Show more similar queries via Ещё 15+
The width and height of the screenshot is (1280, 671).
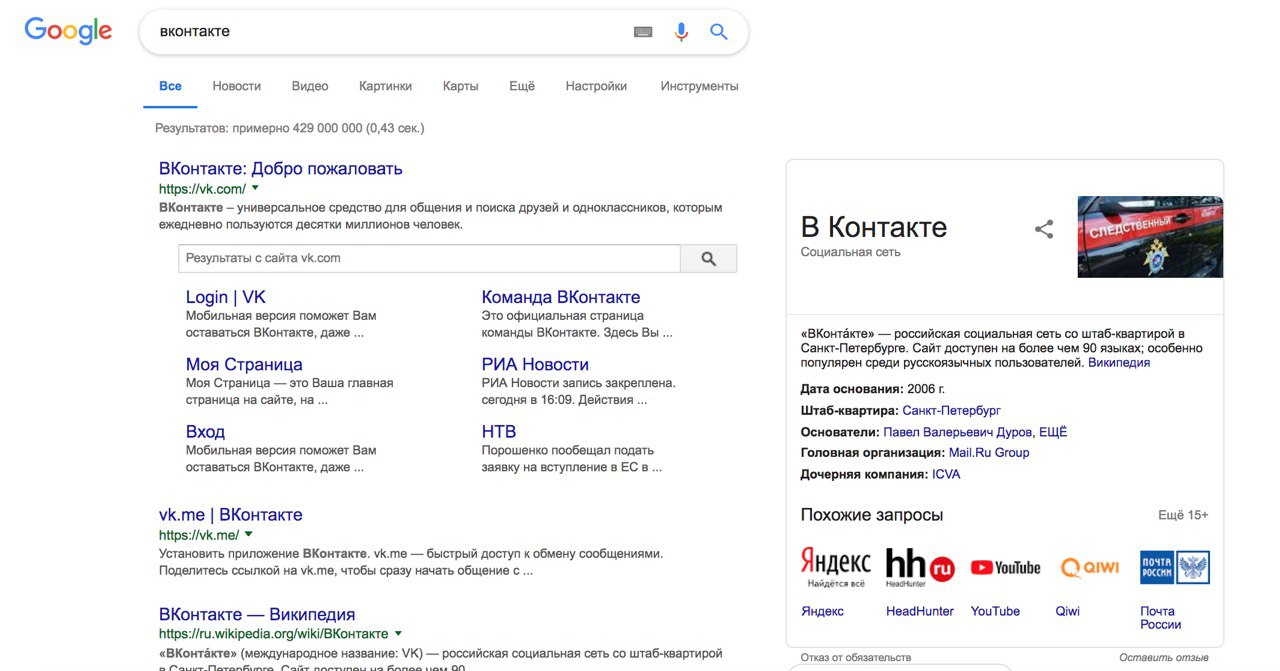click(1183, 515)
